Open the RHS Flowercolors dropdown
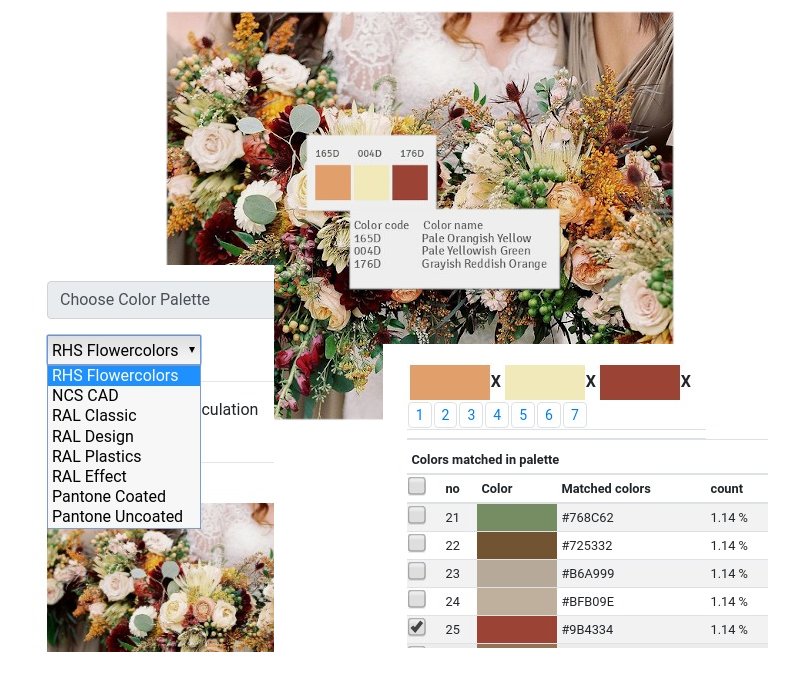 pyautogui.click(x=124, y=350)
